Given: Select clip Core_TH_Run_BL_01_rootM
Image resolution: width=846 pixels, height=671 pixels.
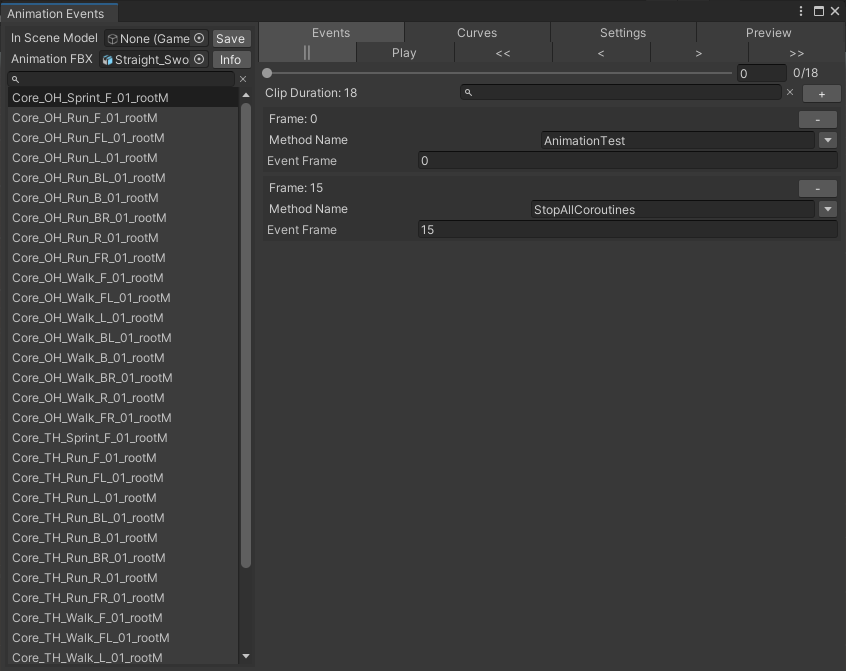Looking at the screenshot, I should pos(123,517).
